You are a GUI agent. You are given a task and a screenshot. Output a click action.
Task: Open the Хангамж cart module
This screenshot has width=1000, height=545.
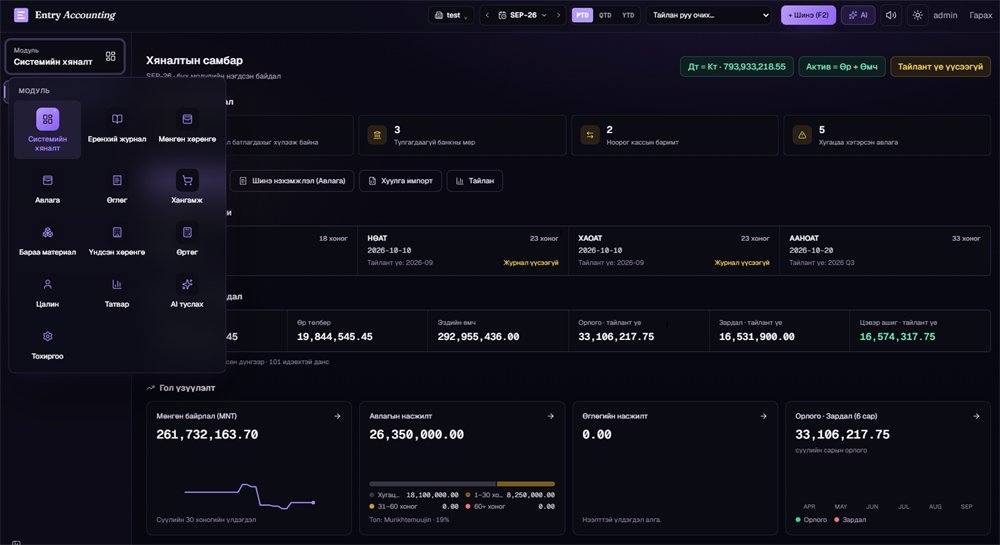tap(187, 189)
